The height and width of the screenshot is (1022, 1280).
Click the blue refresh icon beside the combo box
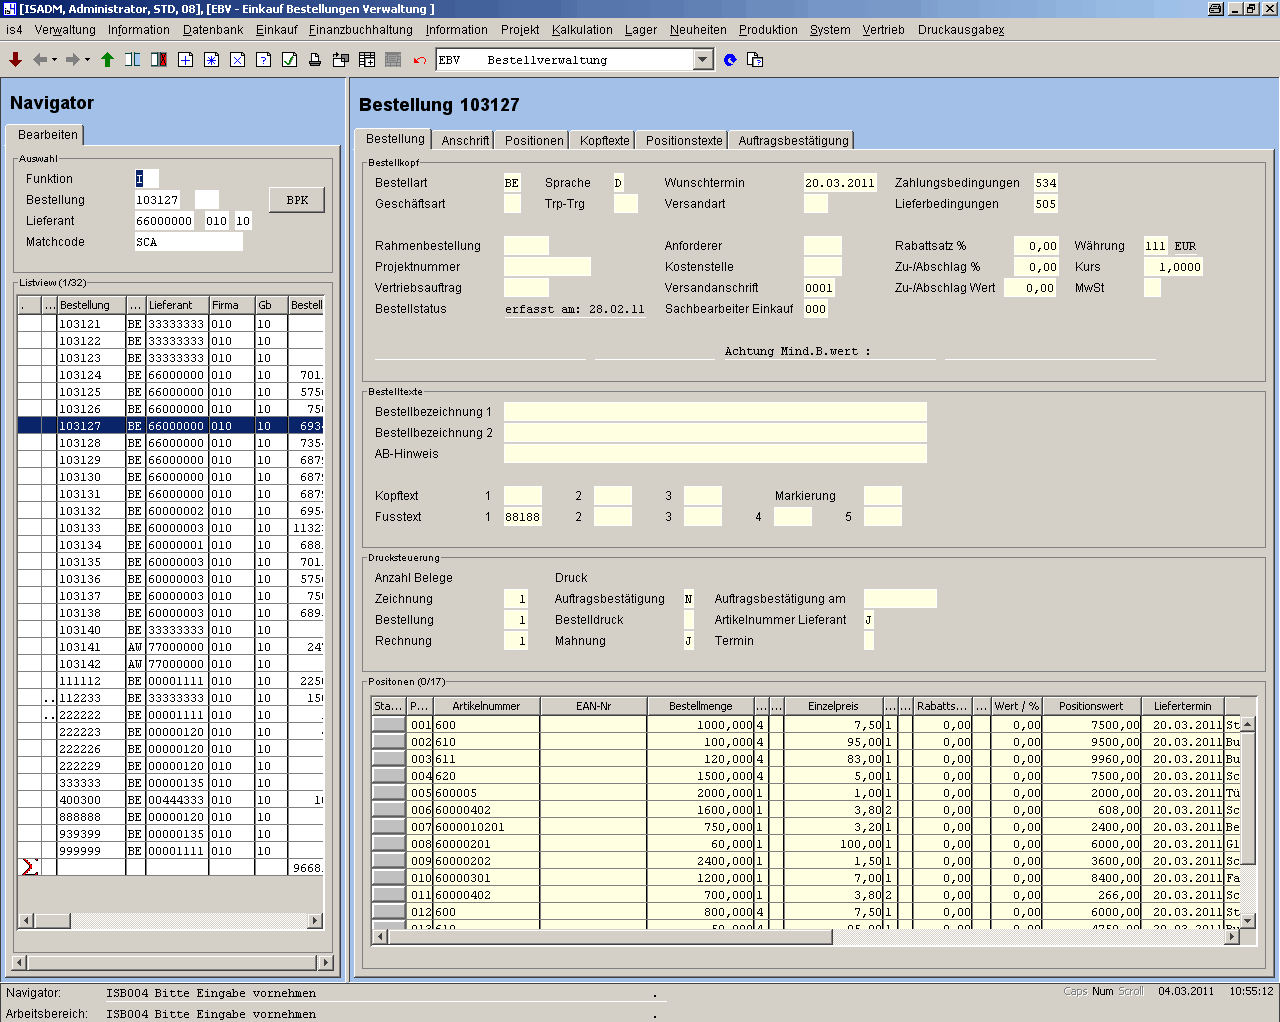pyautogui.click(x=730, y=60)
